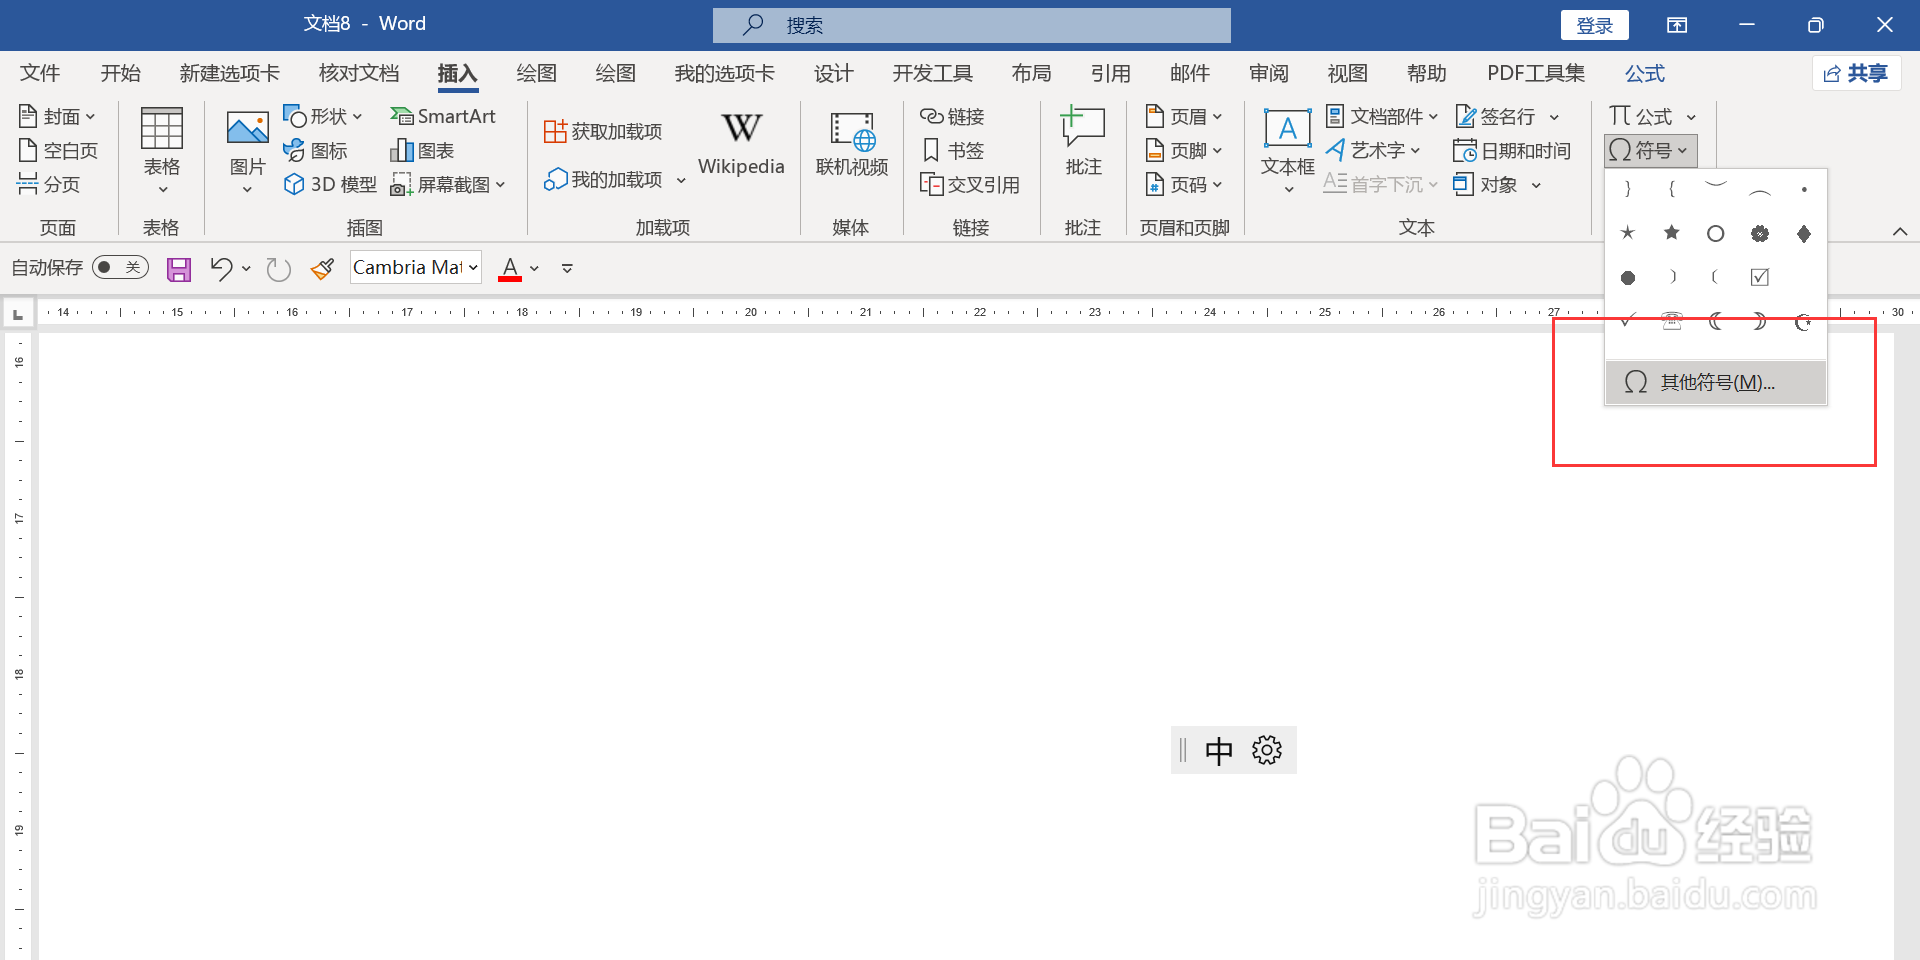Insert a 3D 模型 model
This screenshot has width=1920, height=960.
[x=330, y=185]
